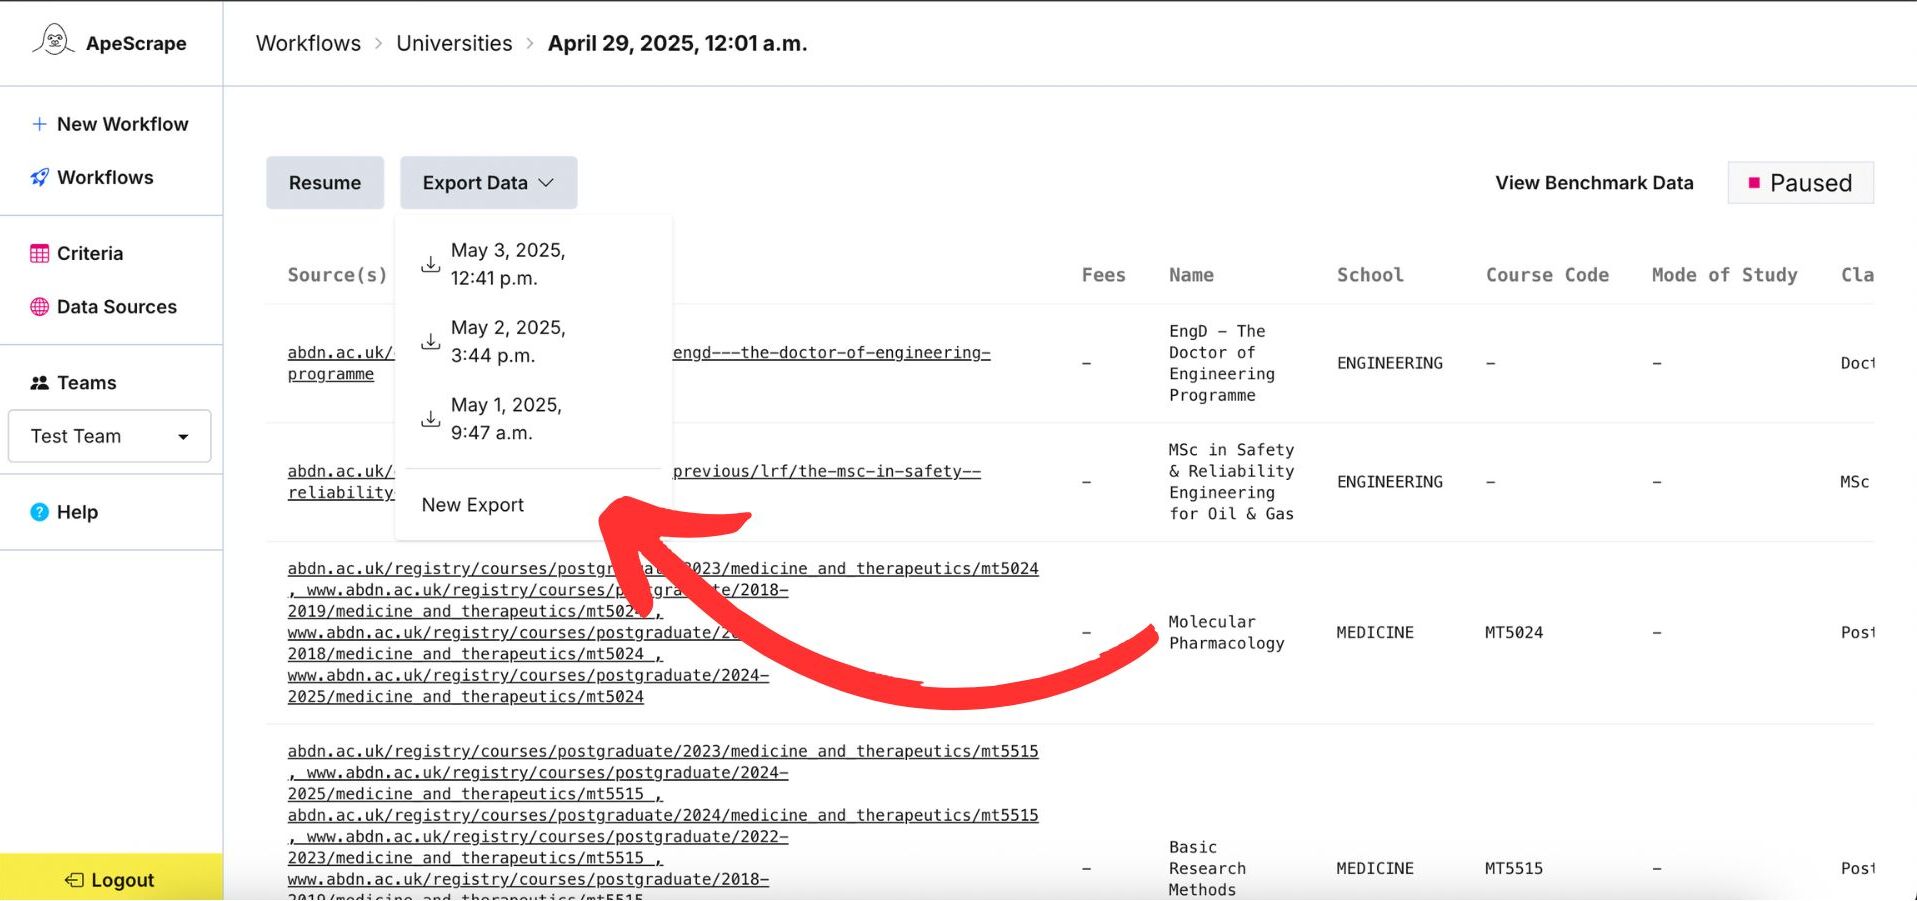Viewport: 1917px width, 901px height.
Task: Click the Paused status badge
Action: pos(1800,183)
